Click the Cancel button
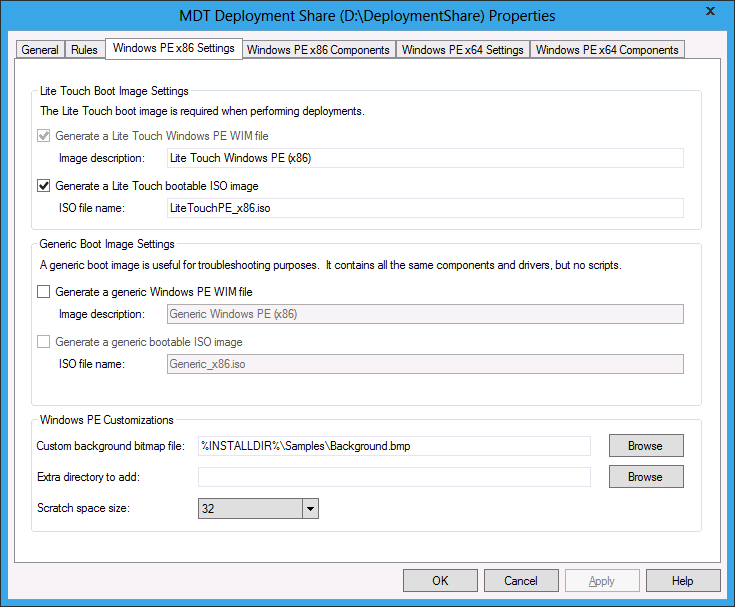Screen dimensions: 735x607 [x=521, y=581]
